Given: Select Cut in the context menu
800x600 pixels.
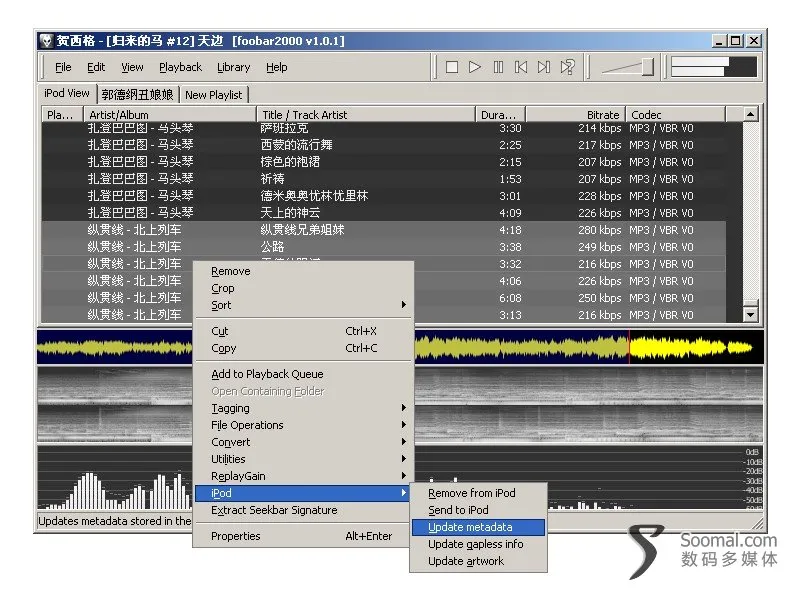Looking at the screenshot, I should click(303, 331).
